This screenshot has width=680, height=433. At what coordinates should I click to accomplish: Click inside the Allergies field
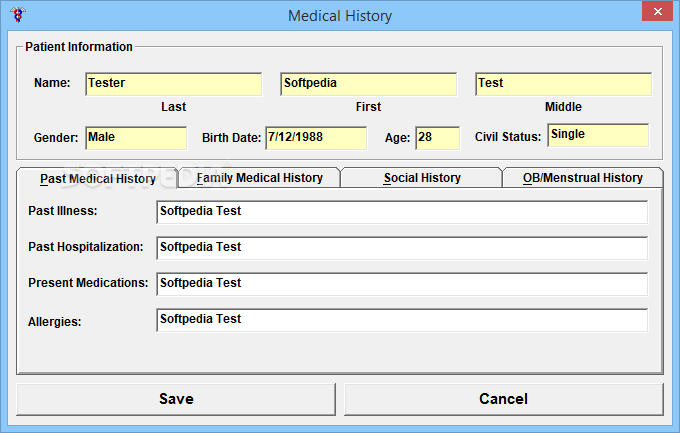pyautogui.click(x=401, y=320)
